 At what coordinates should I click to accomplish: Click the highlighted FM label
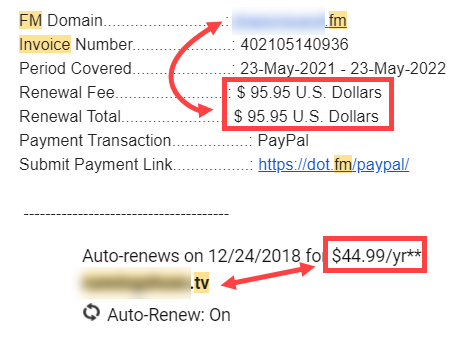(30, 20)
